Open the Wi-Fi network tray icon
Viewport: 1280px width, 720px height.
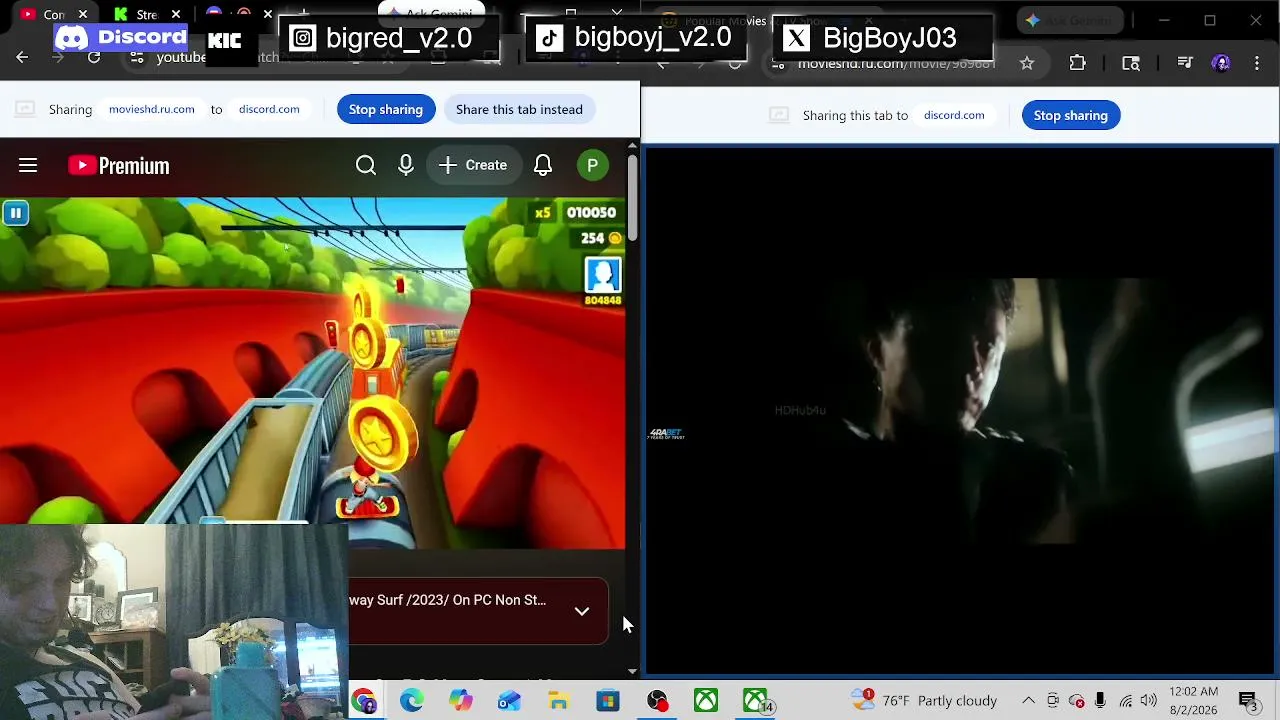[1126, 701]
